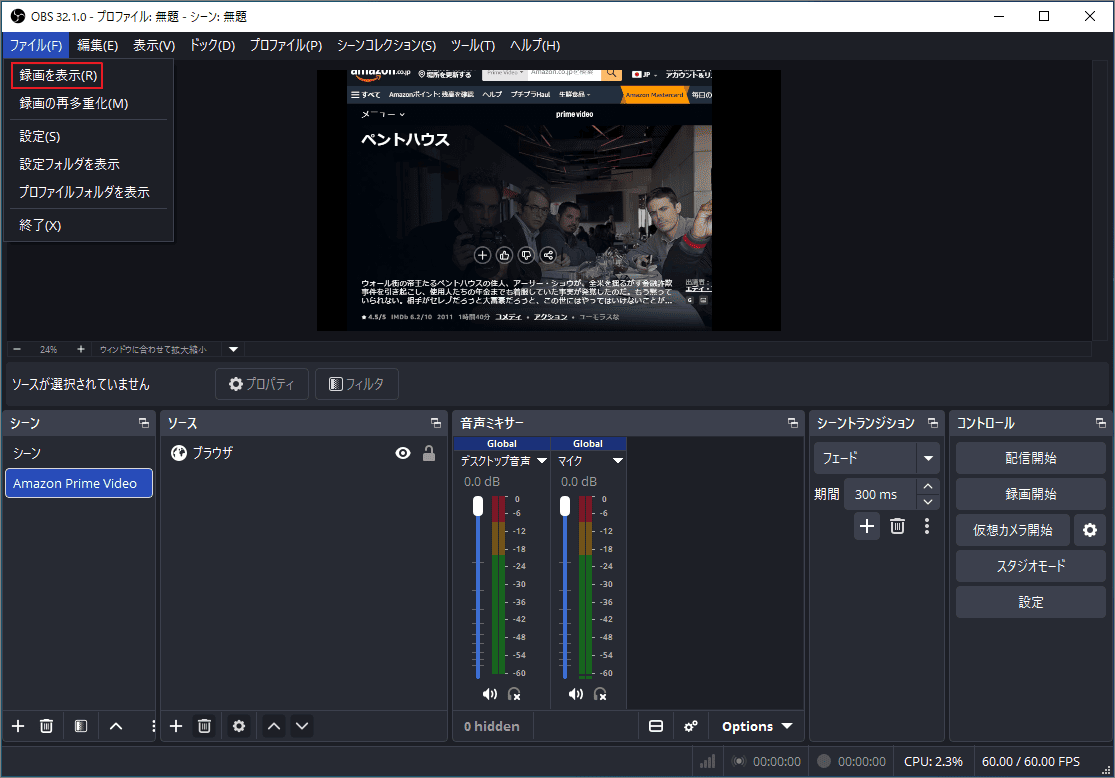This screenshot has width=1115, height=778.
Task: Open preview scaling dropdown arrow
Action: point(233,349)
